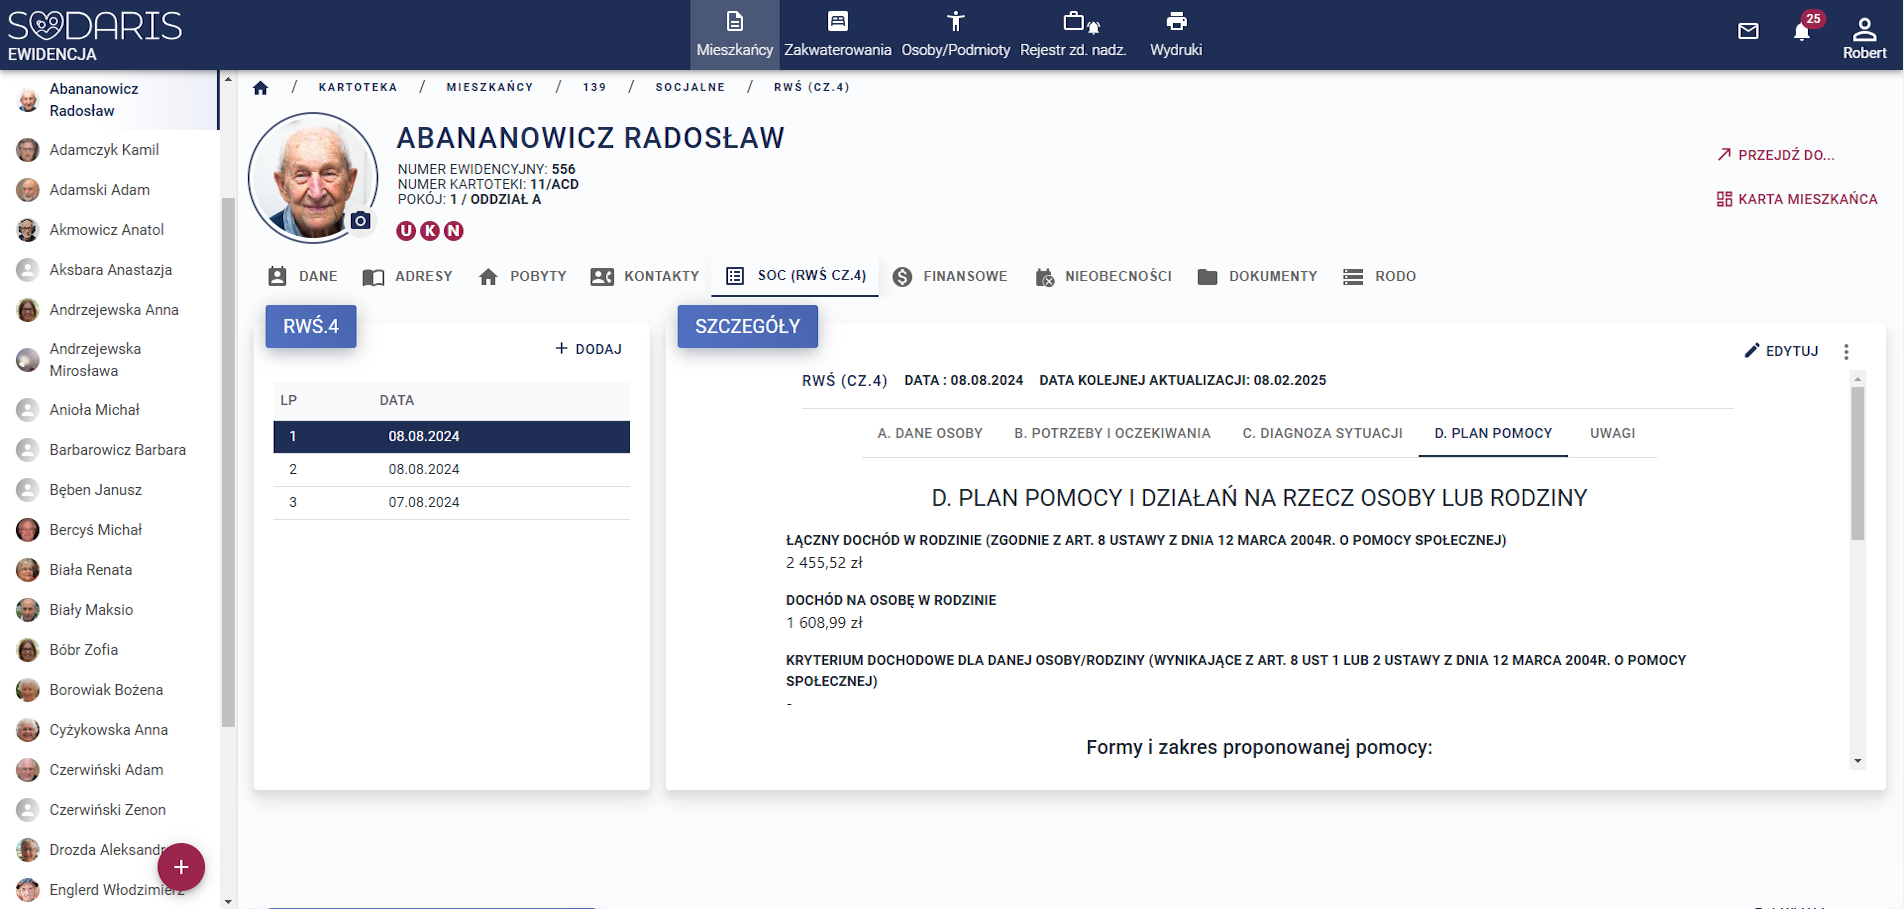Click the Edytuj button
Screen dimensions: 1904x910
pyautogui.click(x=1781, y=351)
